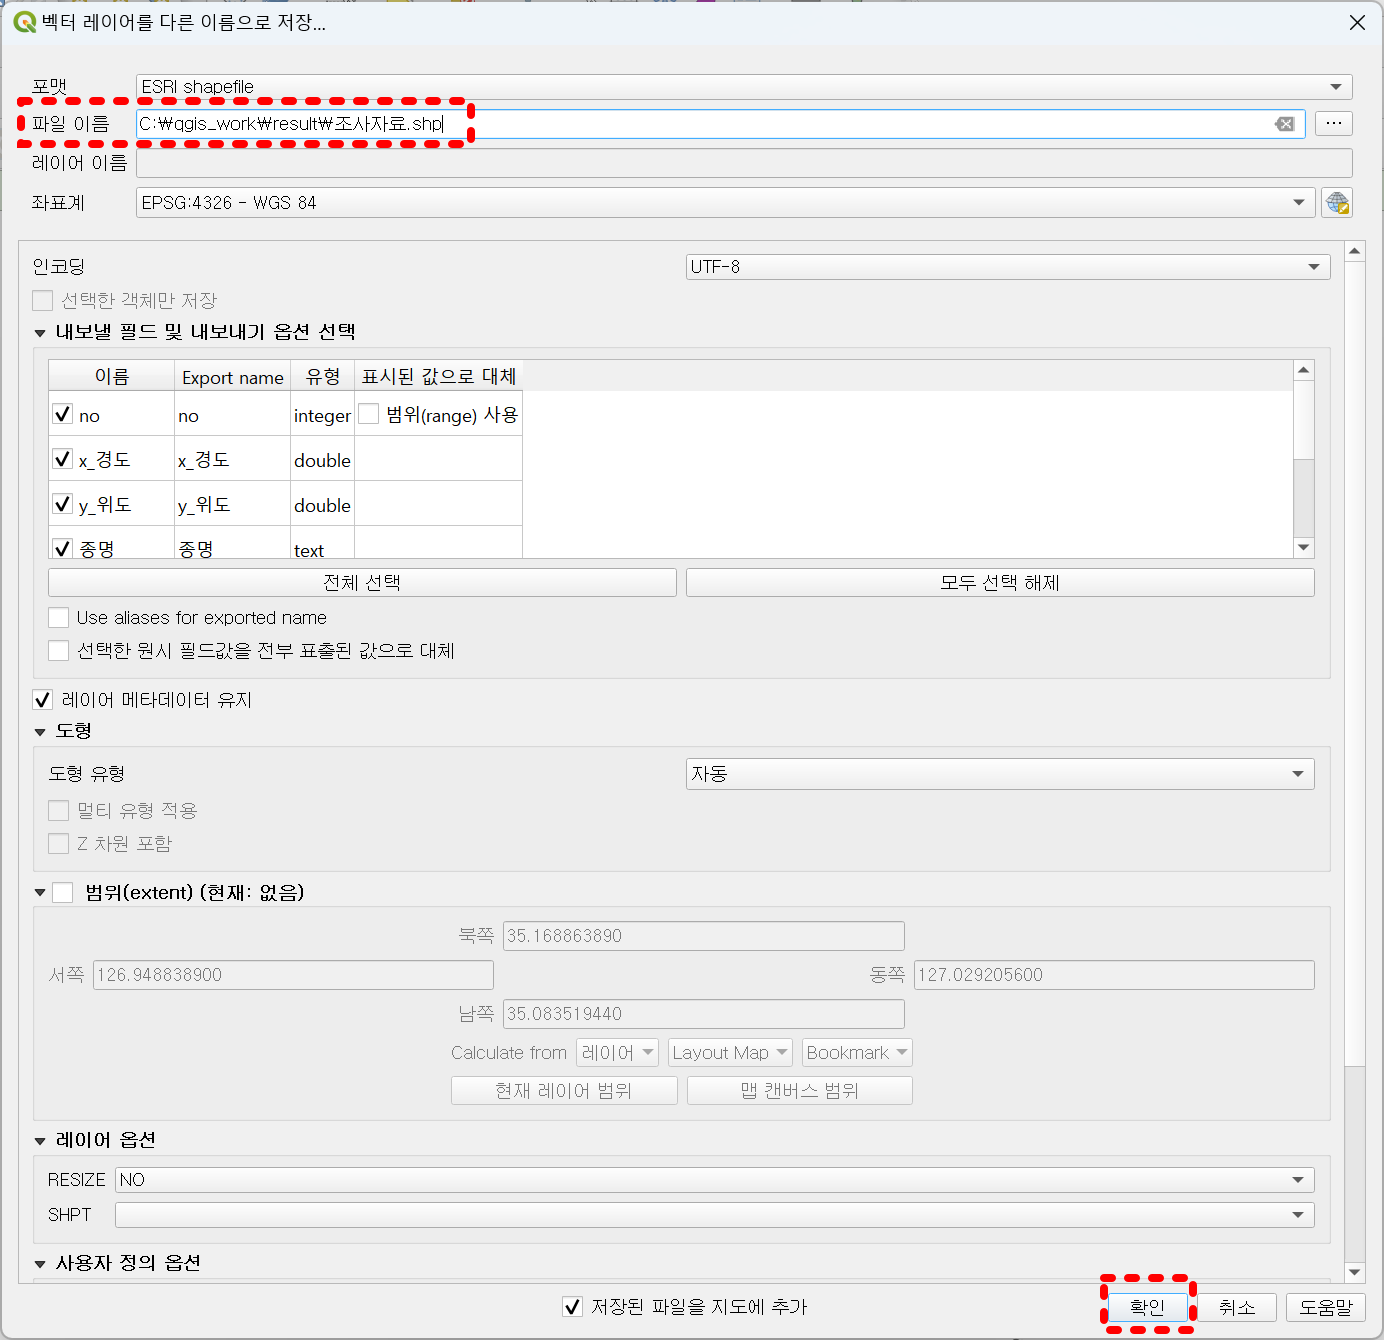1384x1340 pixels.
Task: Open the Bookmark dropdown
Action: pyautogui.click(x=857, y=1053)
